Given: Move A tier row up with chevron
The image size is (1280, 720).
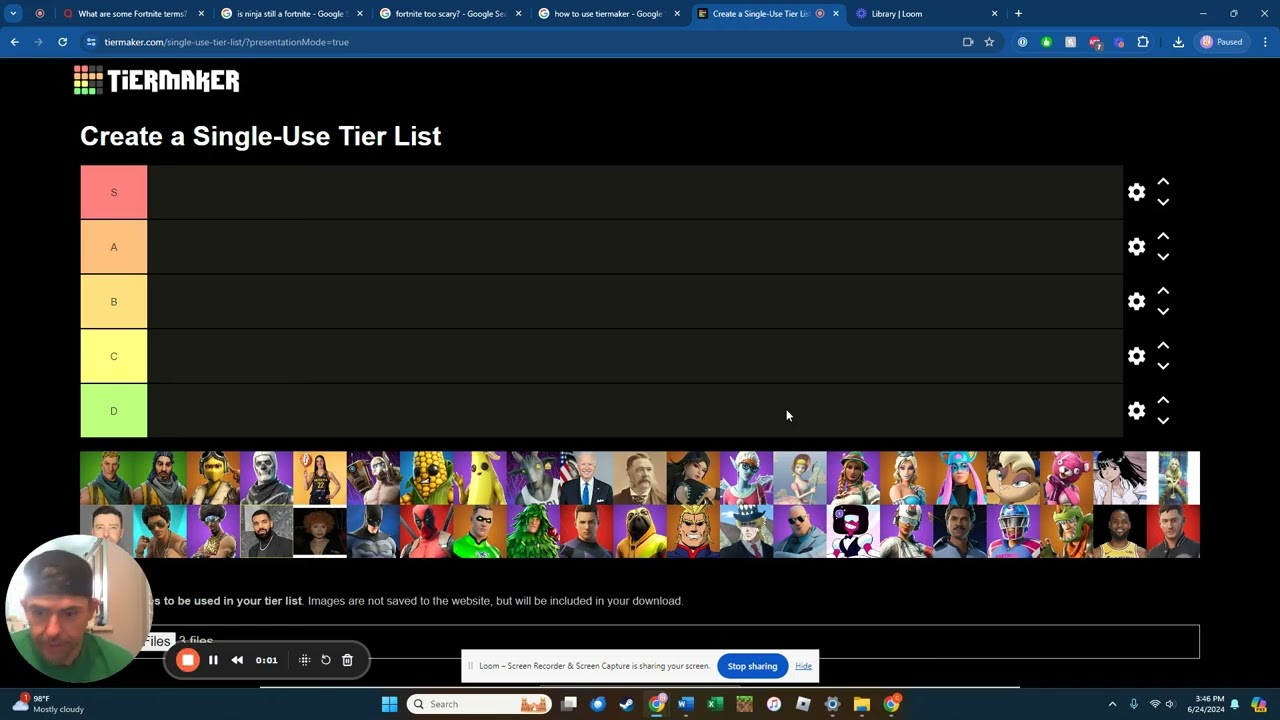Looking at the screenshot, I should pyautogui.click(x=1163, y=236).
